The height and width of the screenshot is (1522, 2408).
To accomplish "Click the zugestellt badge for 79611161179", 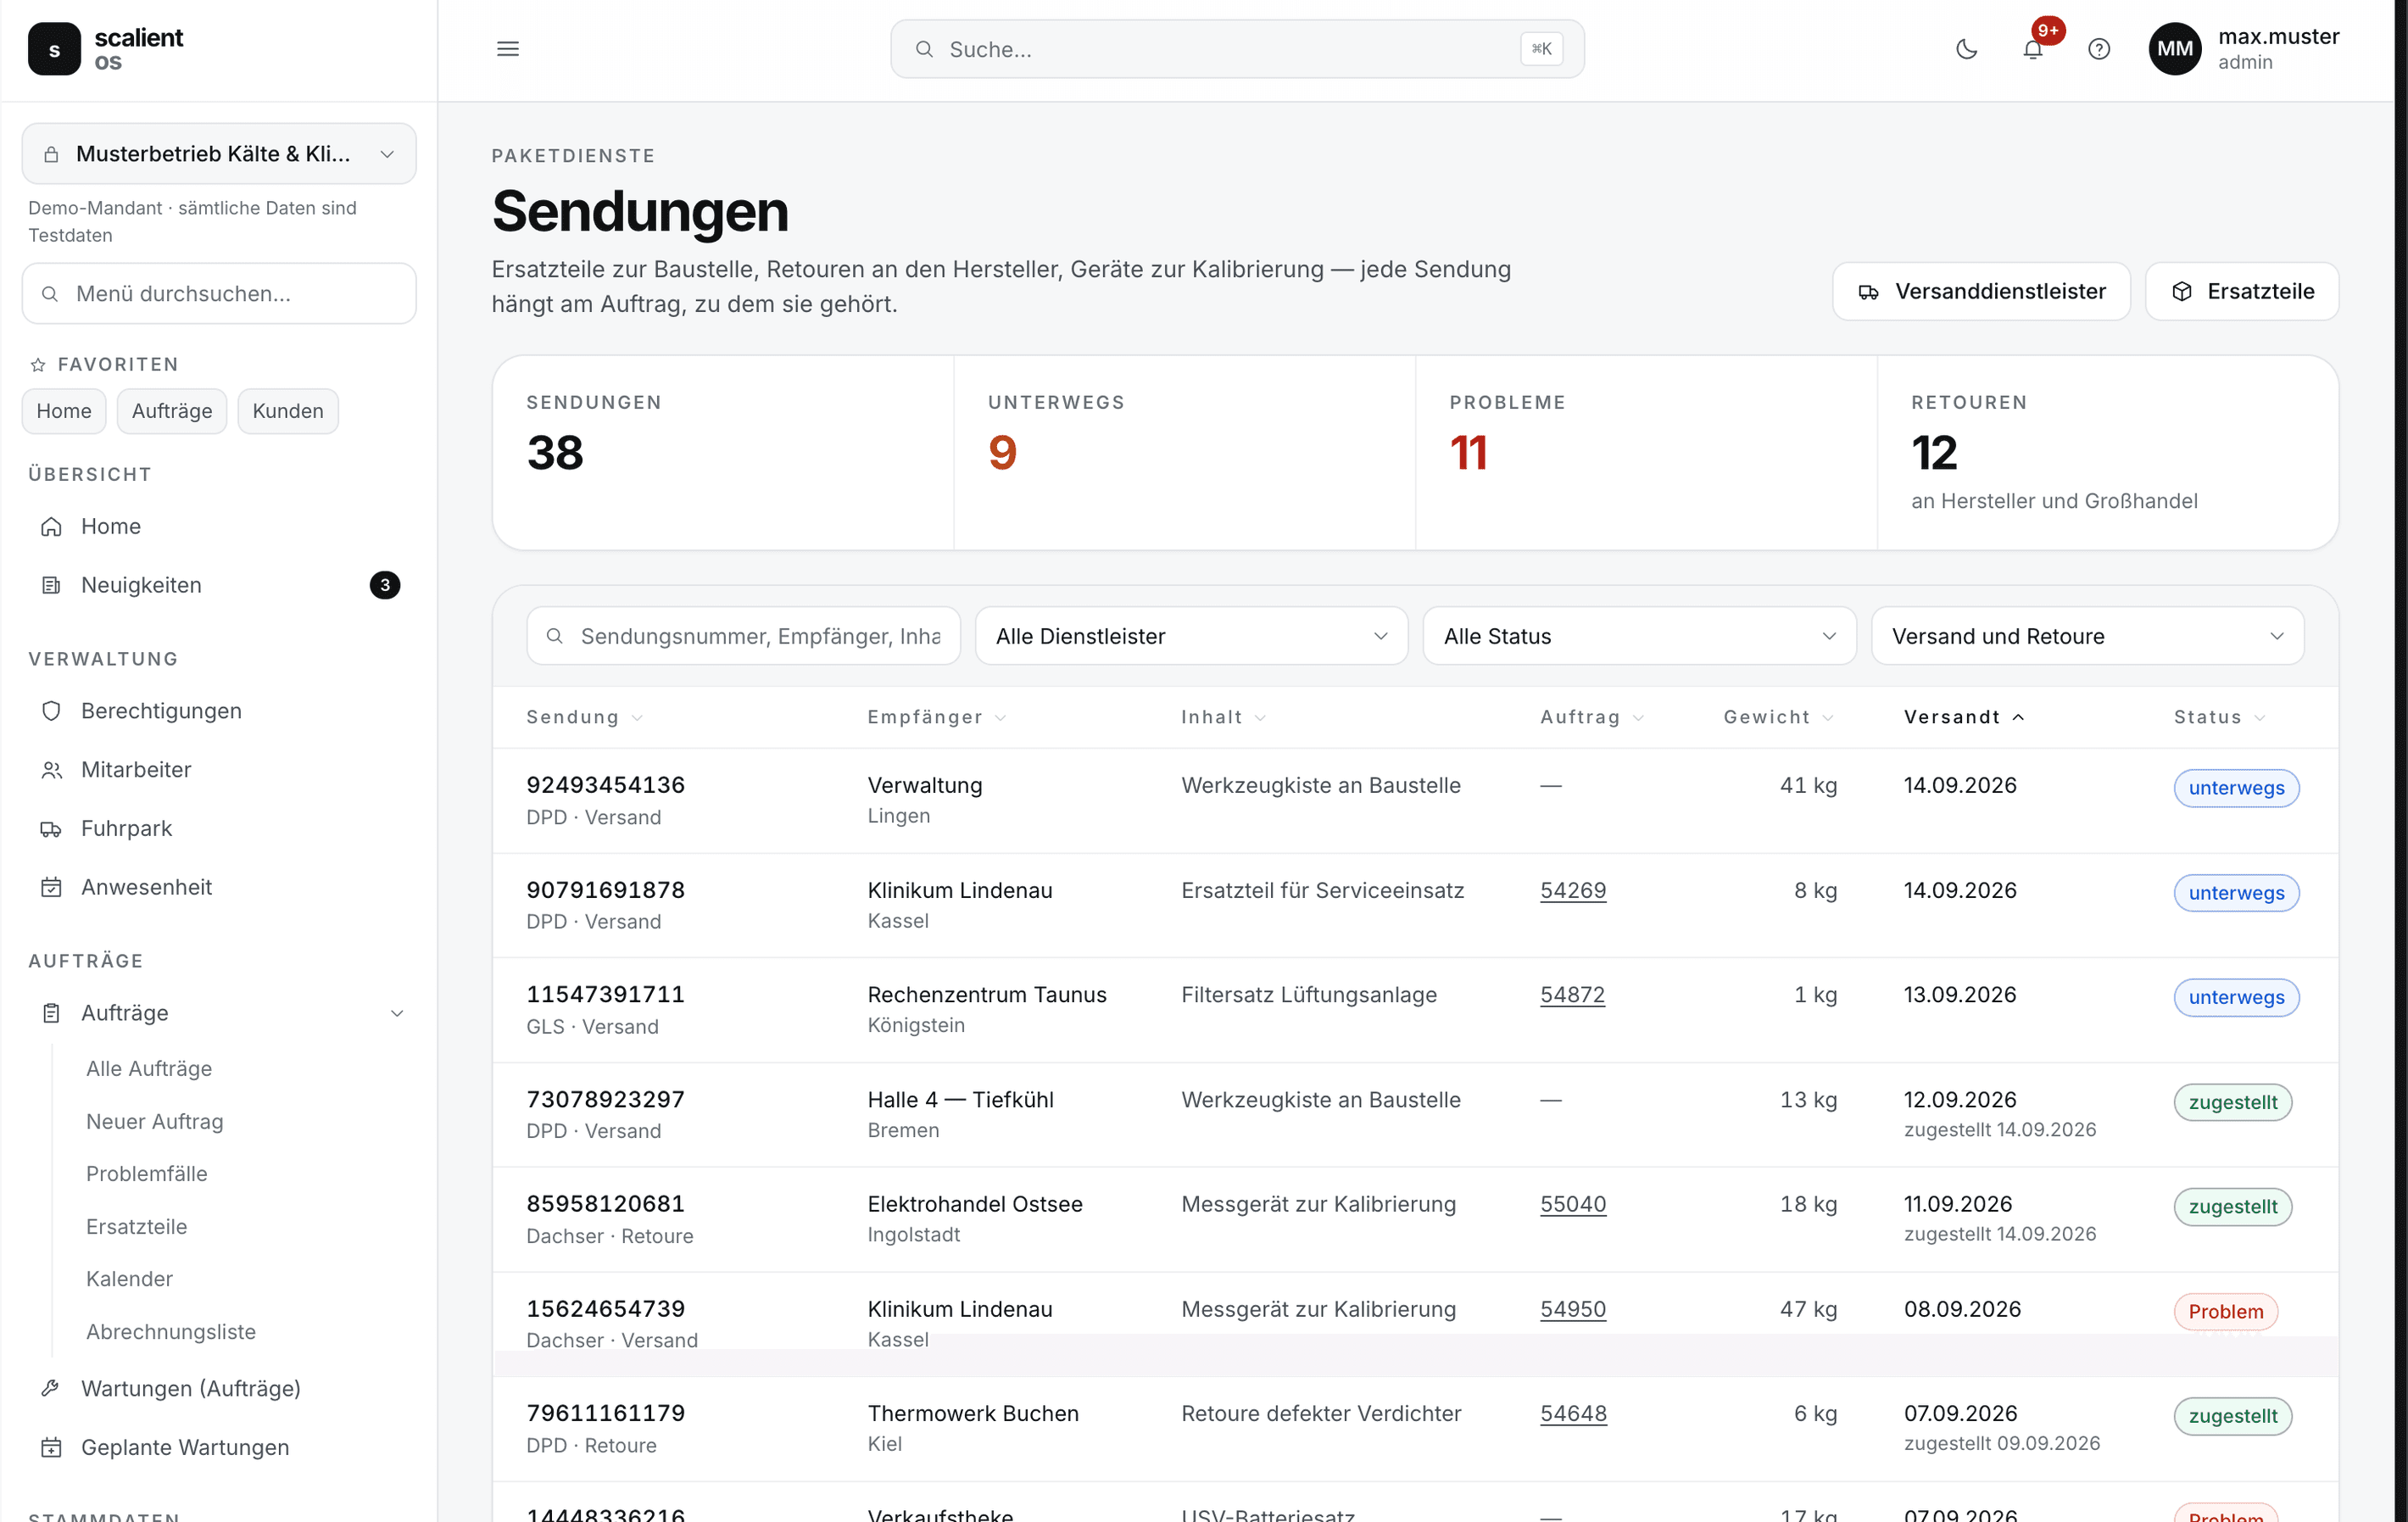I will point(2232,1417).
